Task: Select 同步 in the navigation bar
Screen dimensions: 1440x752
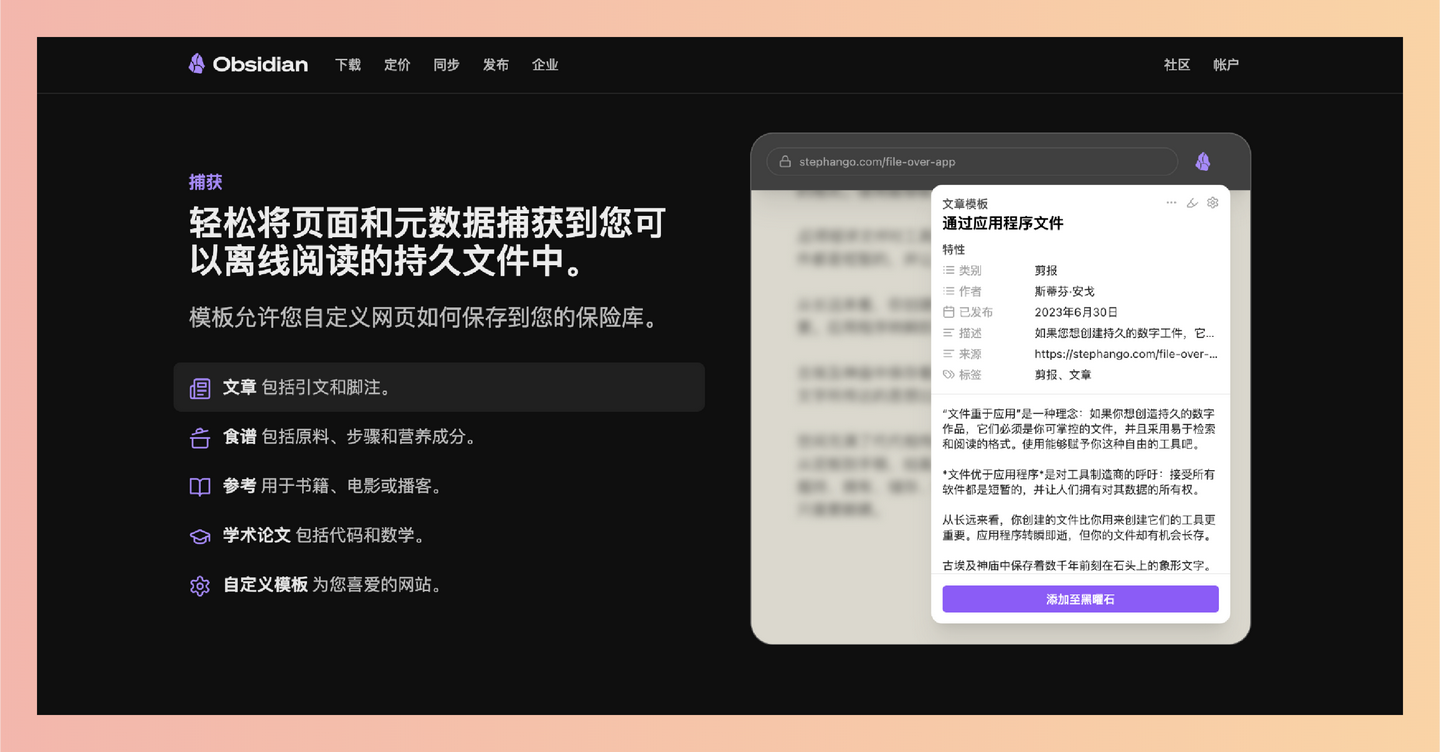Action: (446, 64)
